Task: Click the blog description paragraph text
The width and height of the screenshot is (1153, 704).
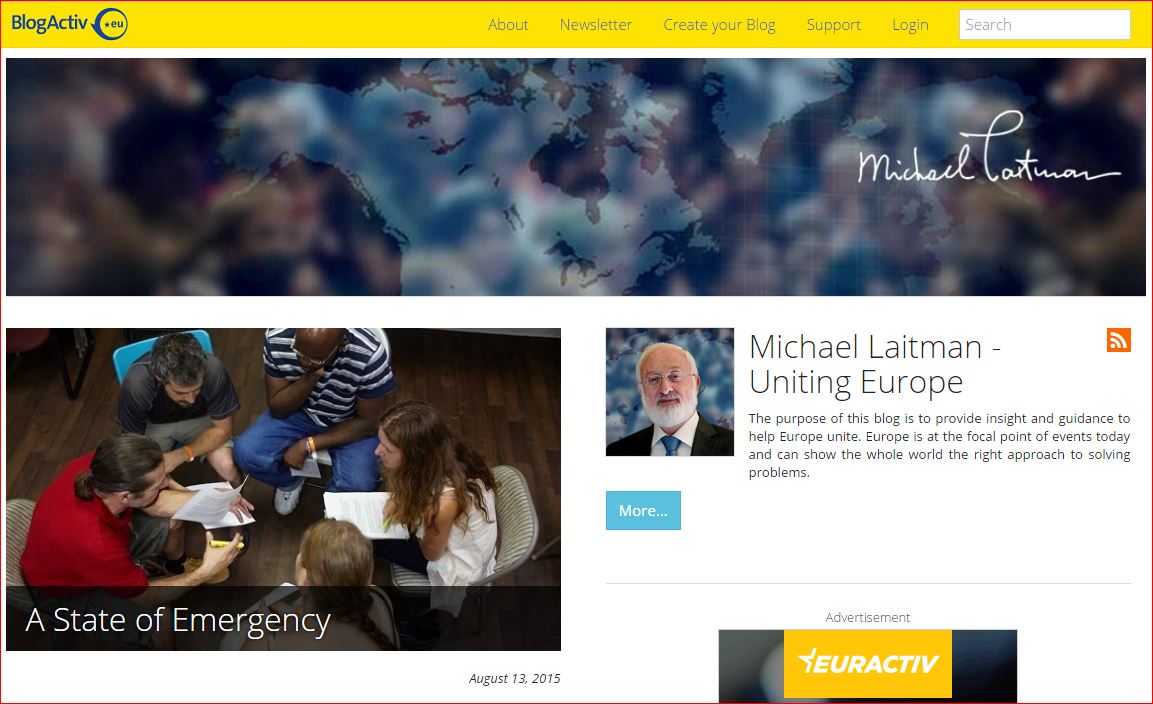Action: pyautogui.click(x=939, y=445)
